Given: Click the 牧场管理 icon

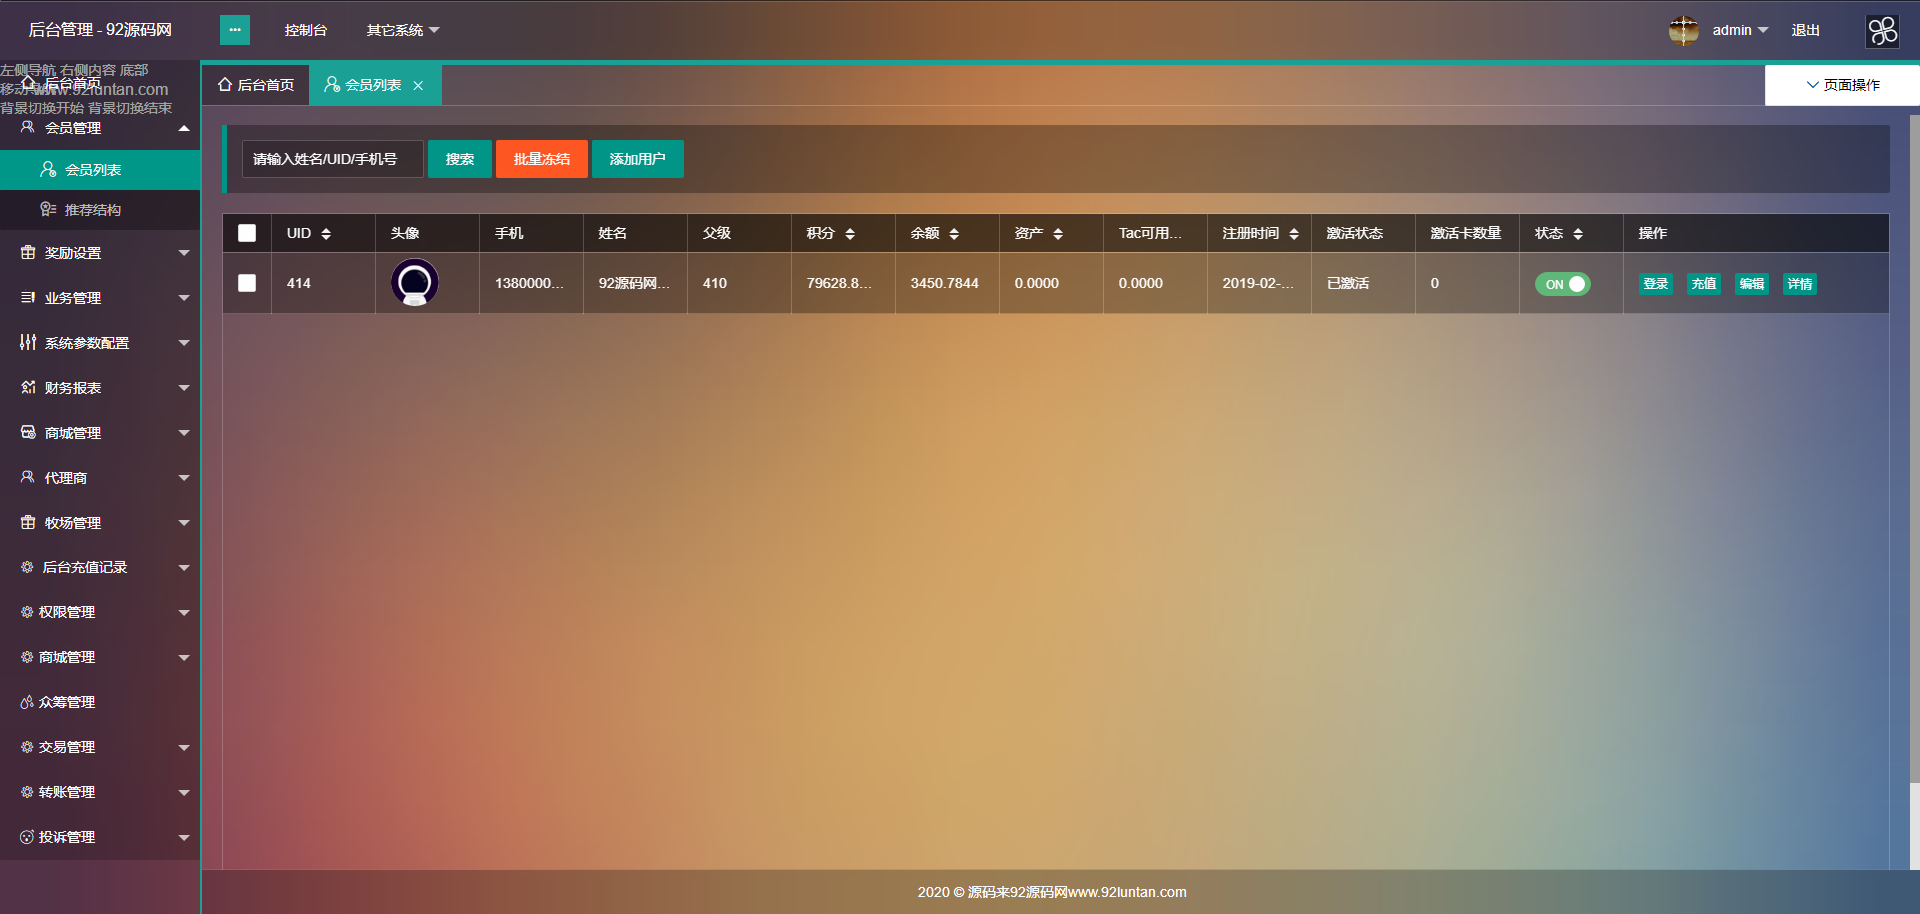Looking at the screenshot, I should pyautogui.click(x=28, y=522).
